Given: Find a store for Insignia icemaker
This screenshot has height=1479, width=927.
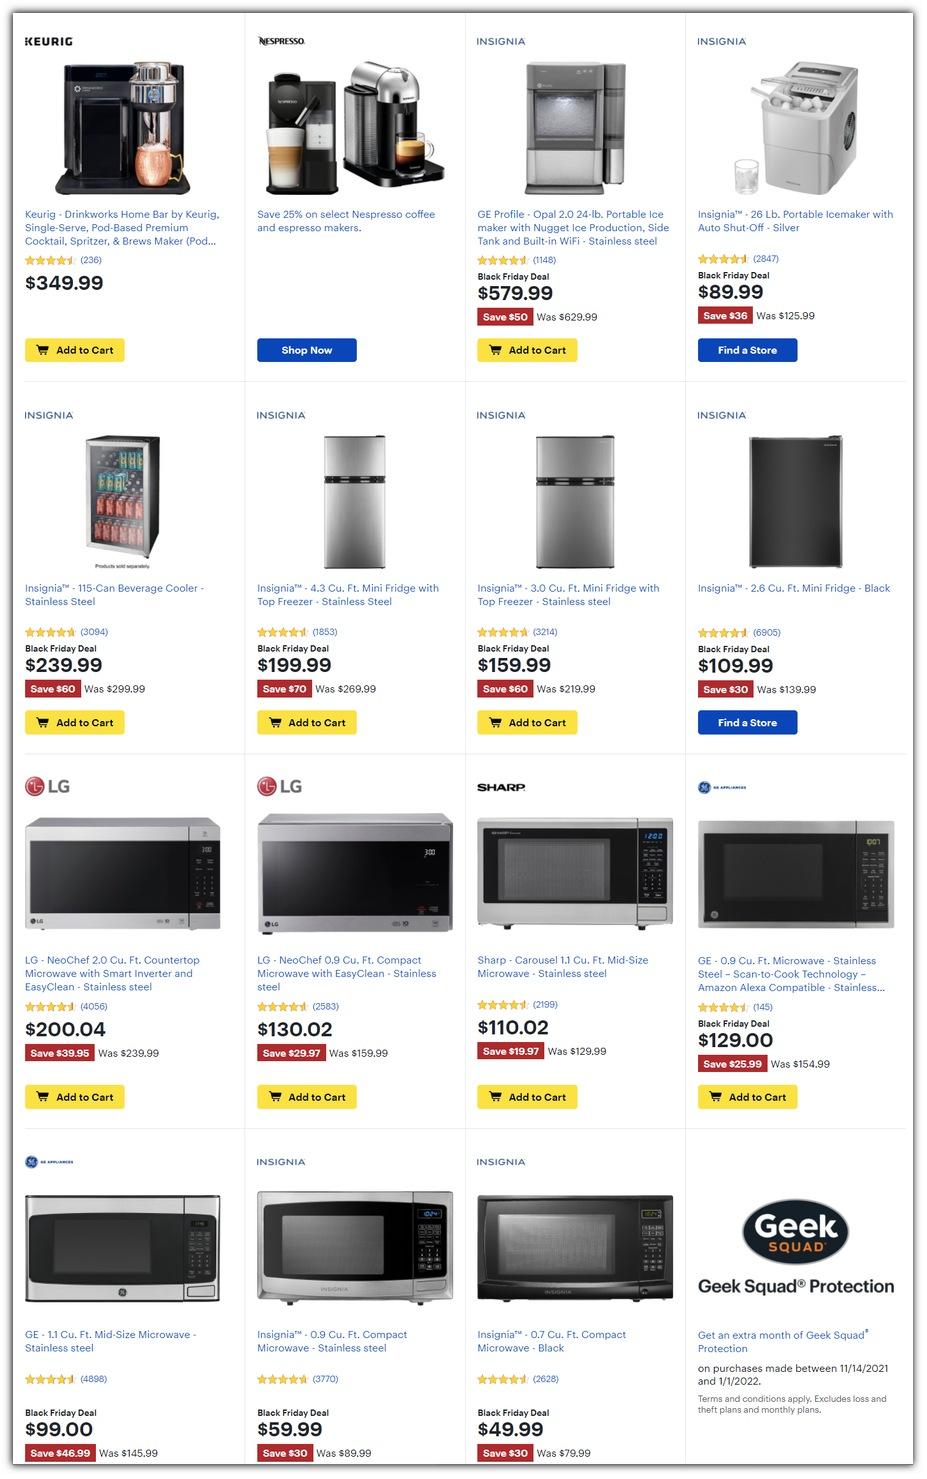Looking at the screenshot, I should coord(747,350).
